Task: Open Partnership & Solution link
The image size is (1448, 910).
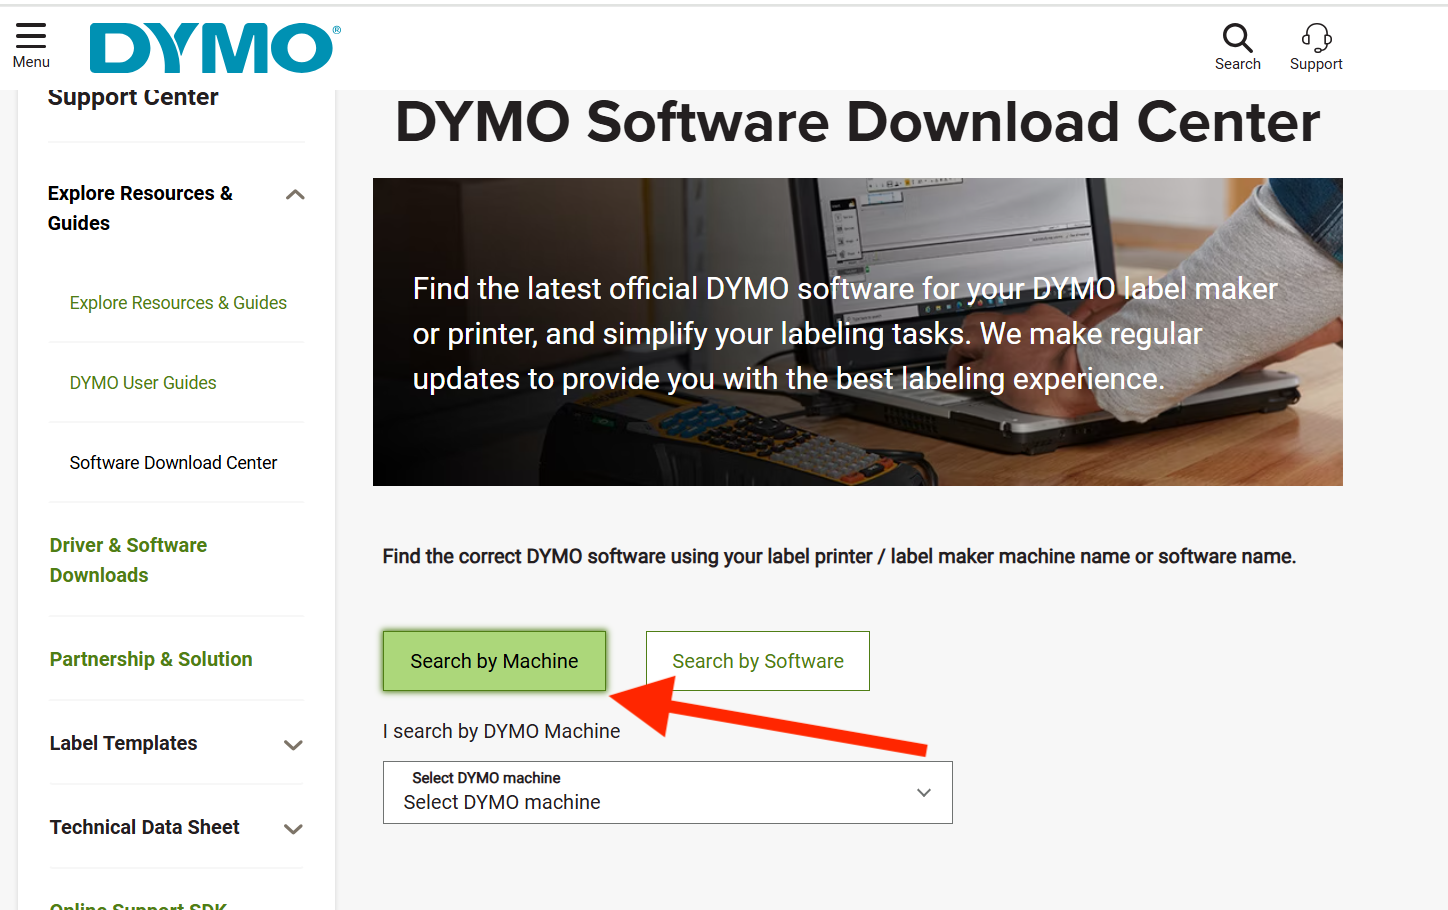Action: click(151, 659)
